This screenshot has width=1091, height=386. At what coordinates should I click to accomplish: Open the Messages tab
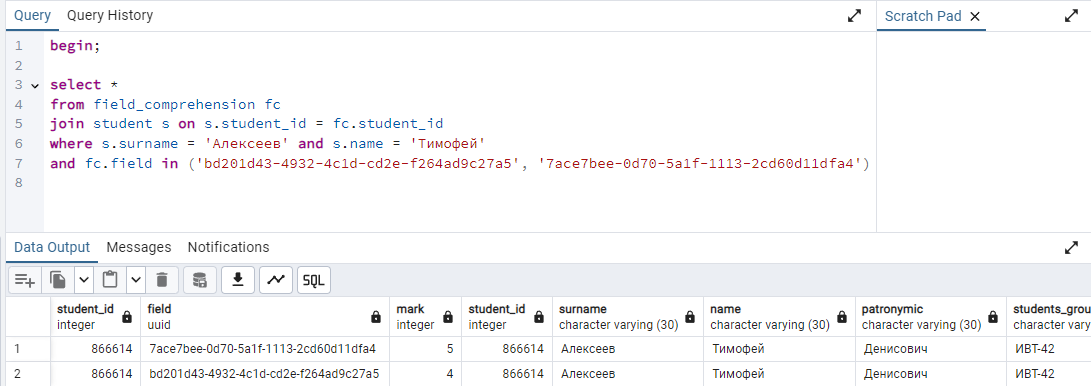point(138,247)
